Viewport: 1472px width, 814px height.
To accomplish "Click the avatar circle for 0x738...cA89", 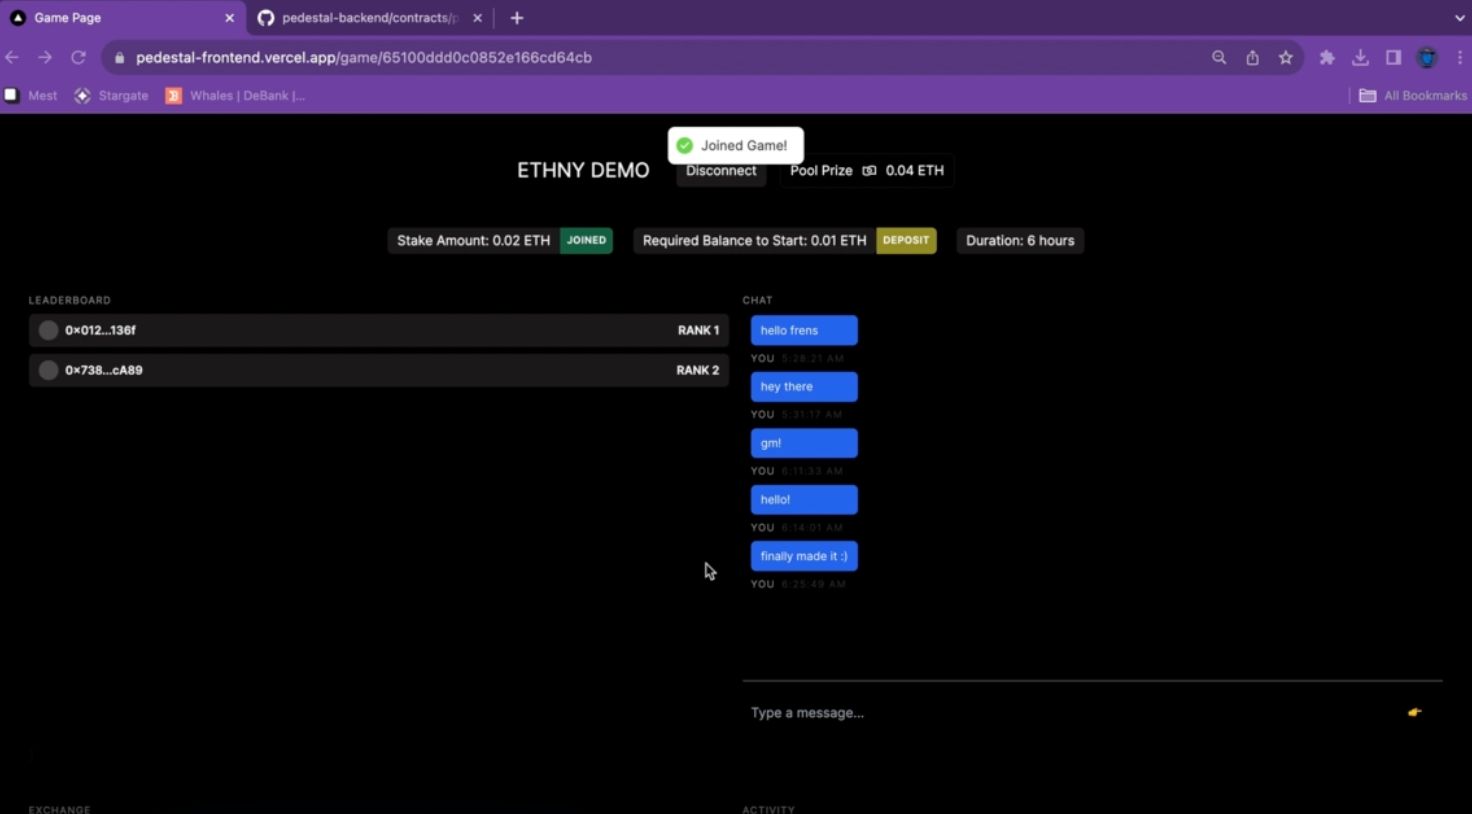I will click(x=48, y=370).
